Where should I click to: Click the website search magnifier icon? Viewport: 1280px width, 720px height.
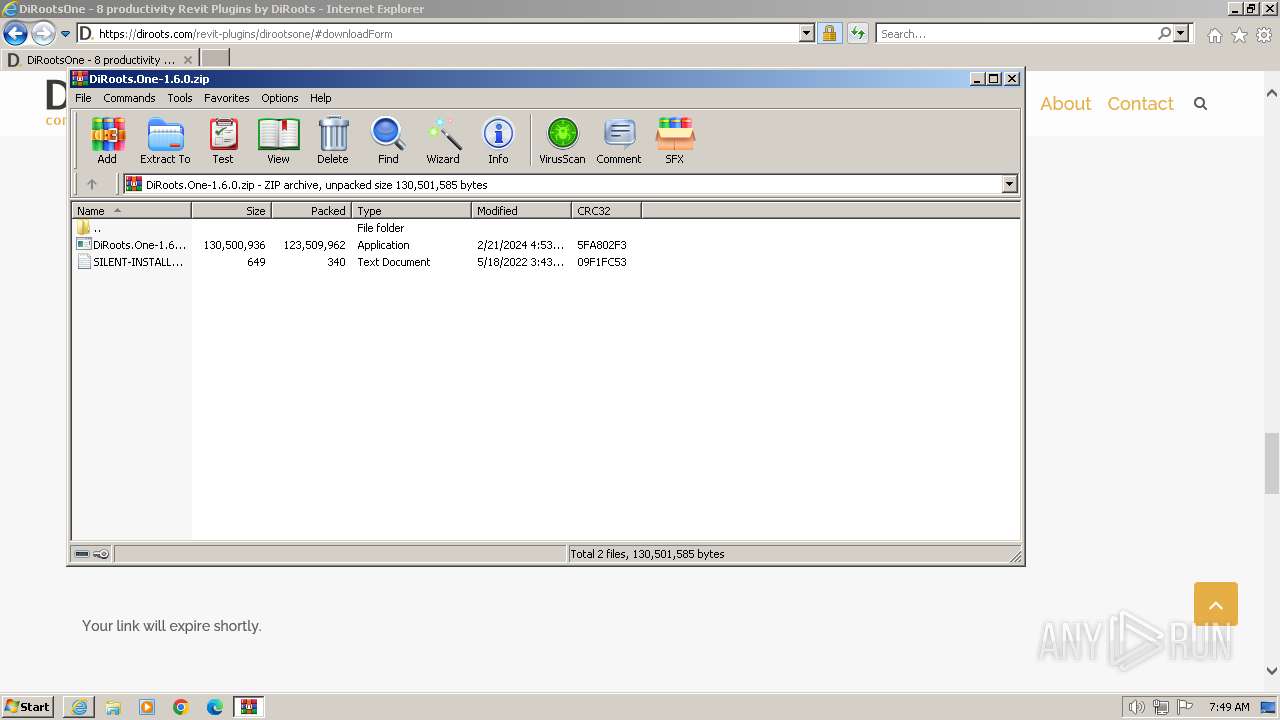[x=1201, y=103]
